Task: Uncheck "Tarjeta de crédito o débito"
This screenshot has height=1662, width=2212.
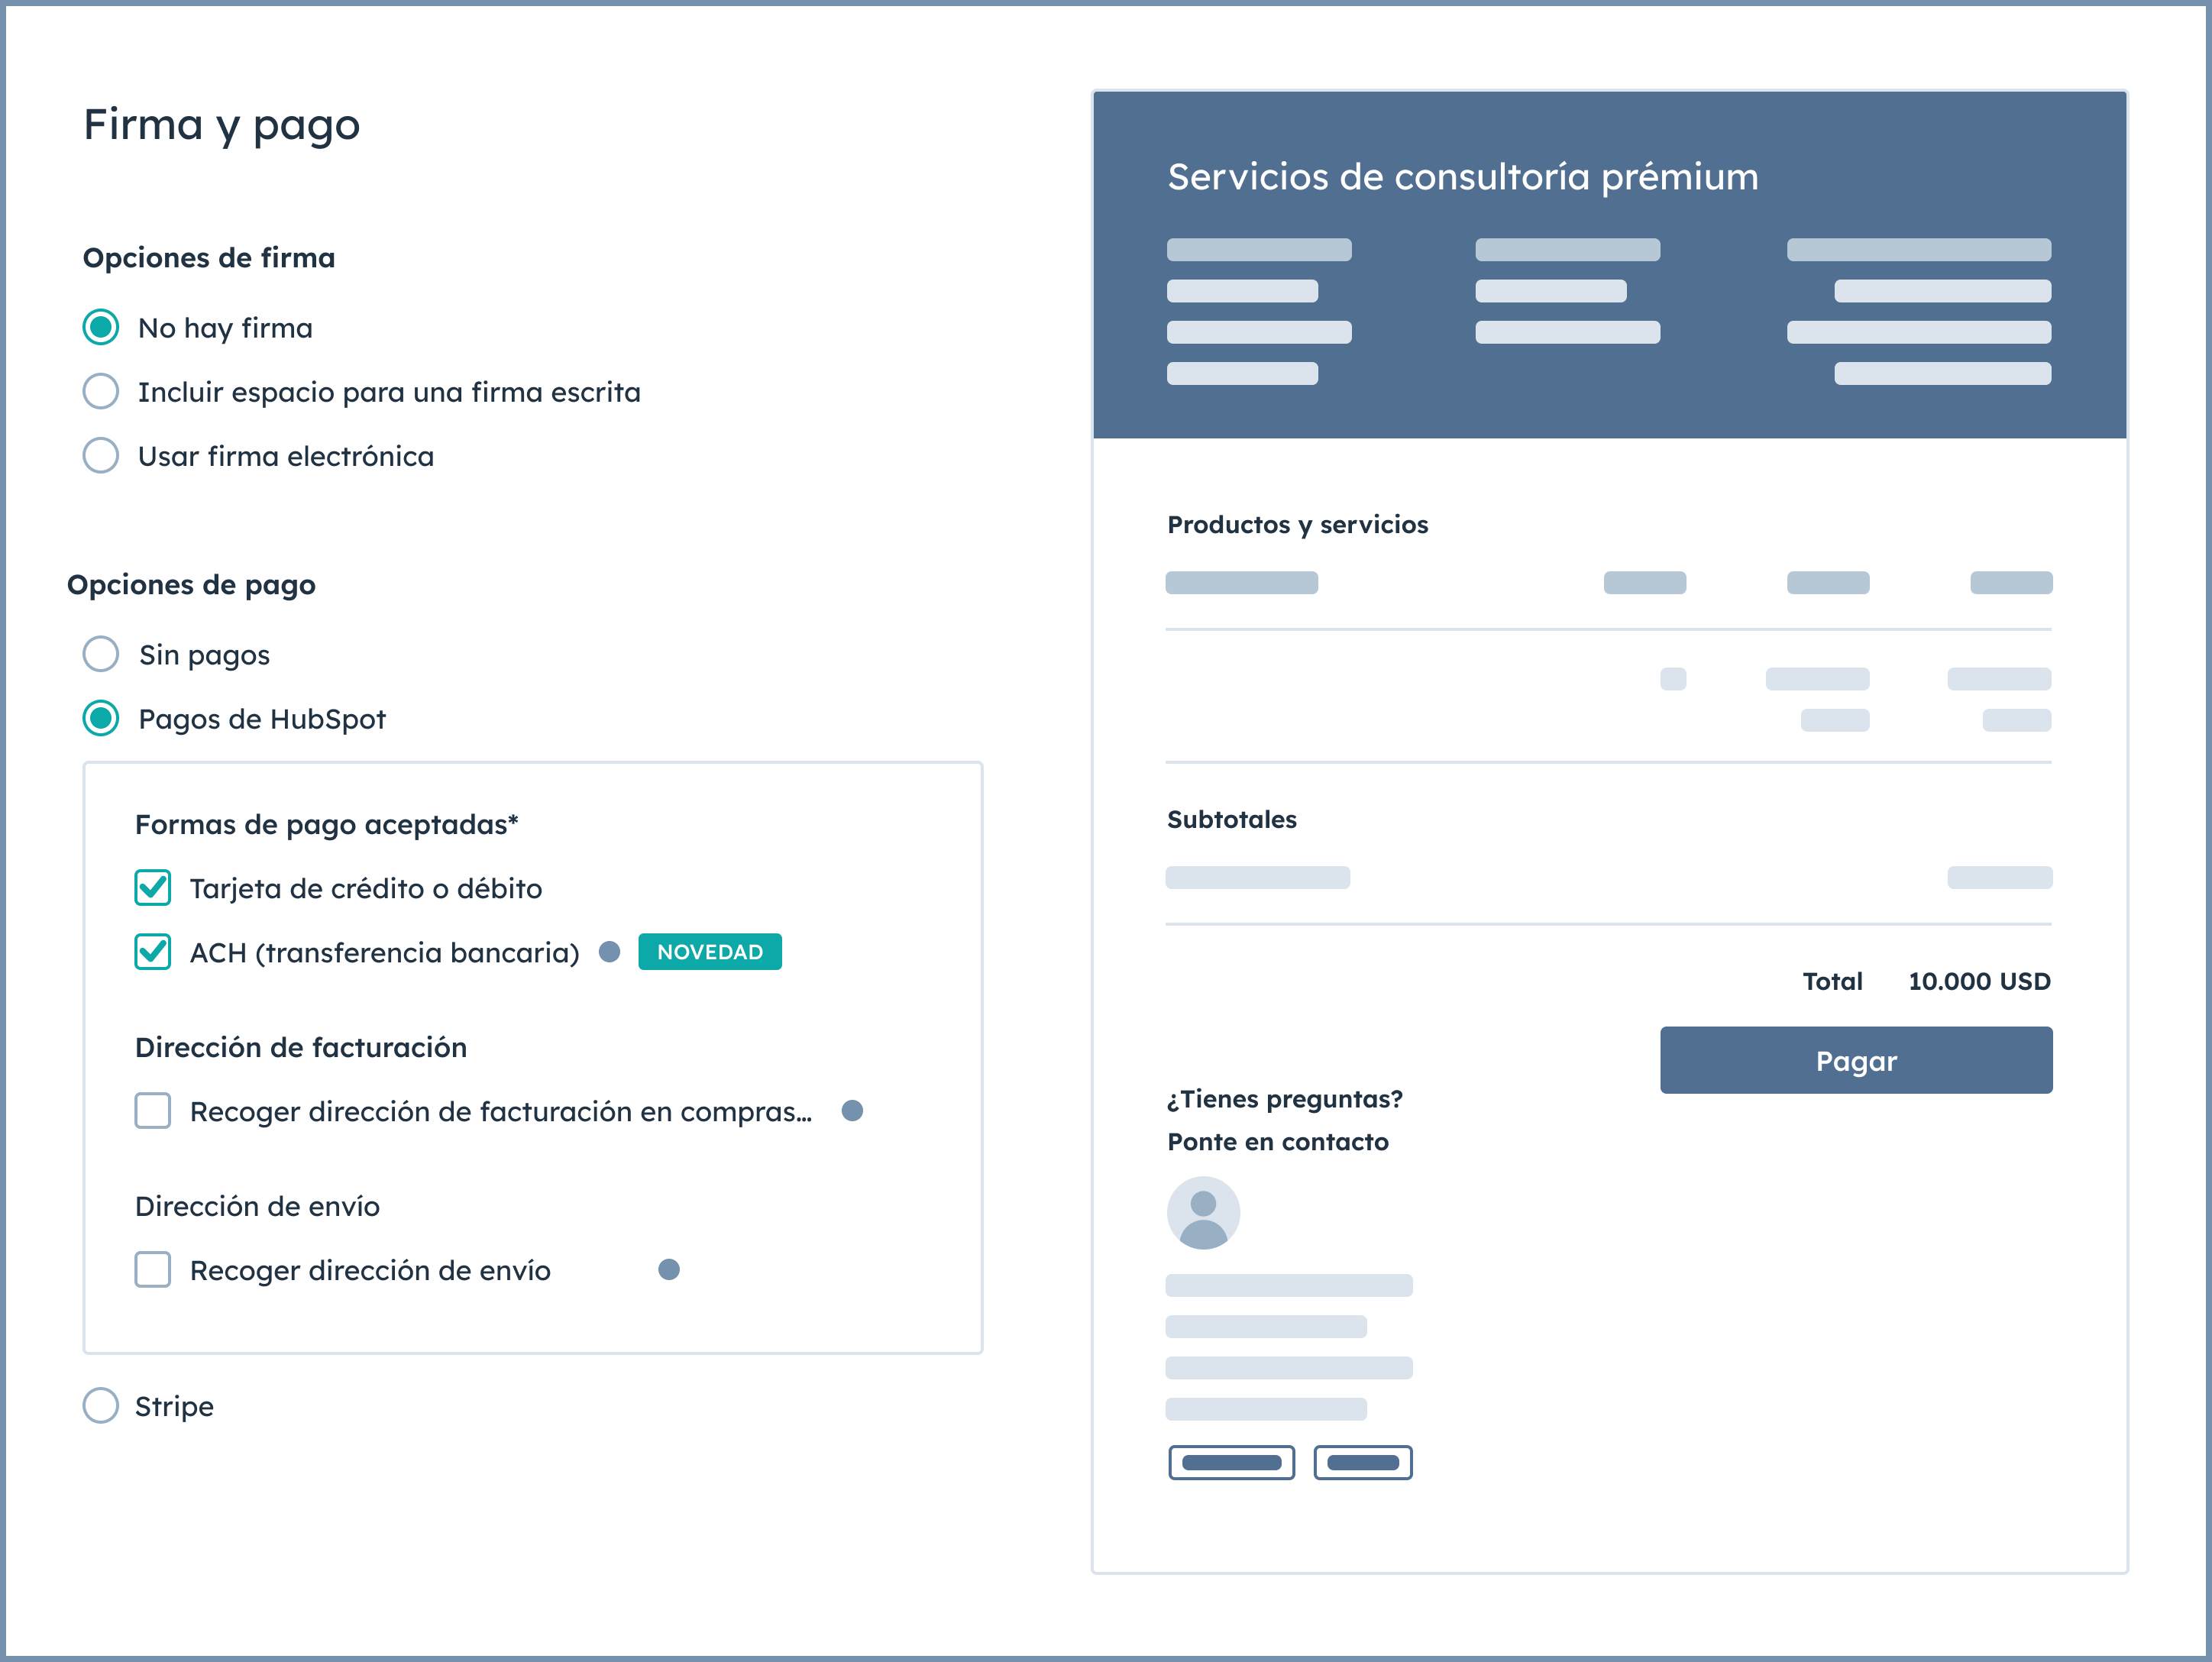Action: coord(152,887)
